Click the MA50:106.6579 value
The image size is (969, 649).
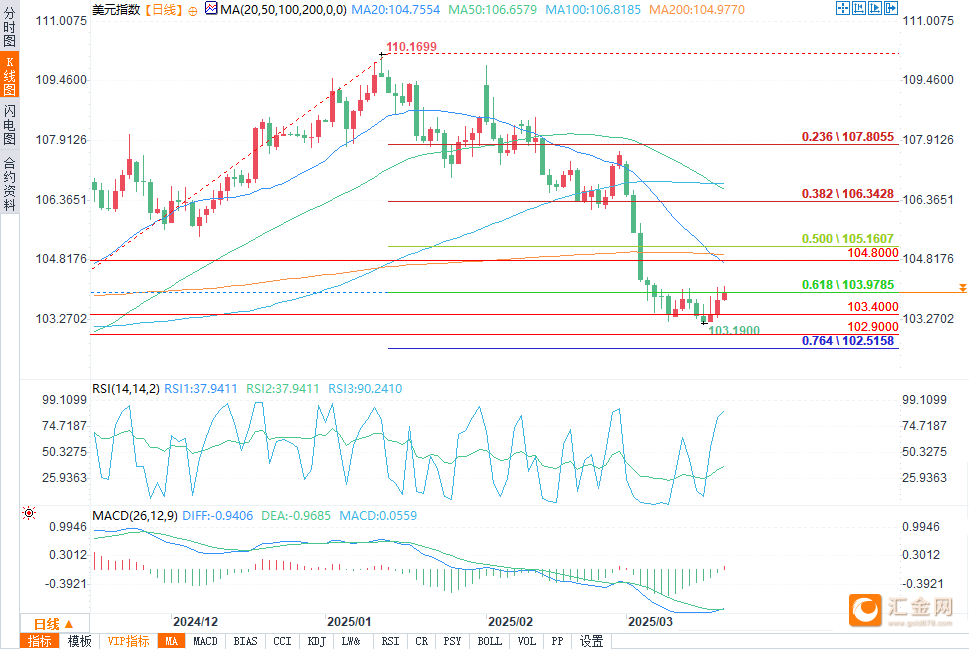(493, 10)
